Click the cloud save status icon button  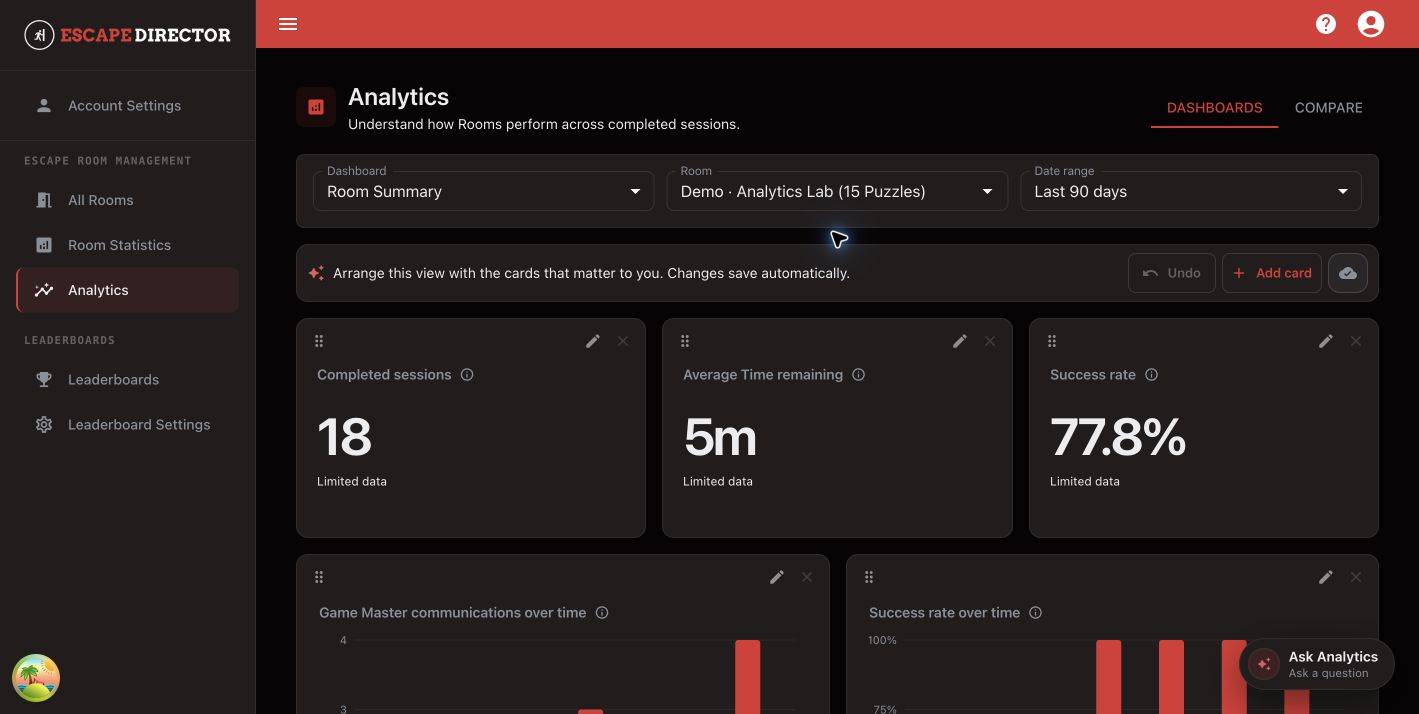(1348, 273)
